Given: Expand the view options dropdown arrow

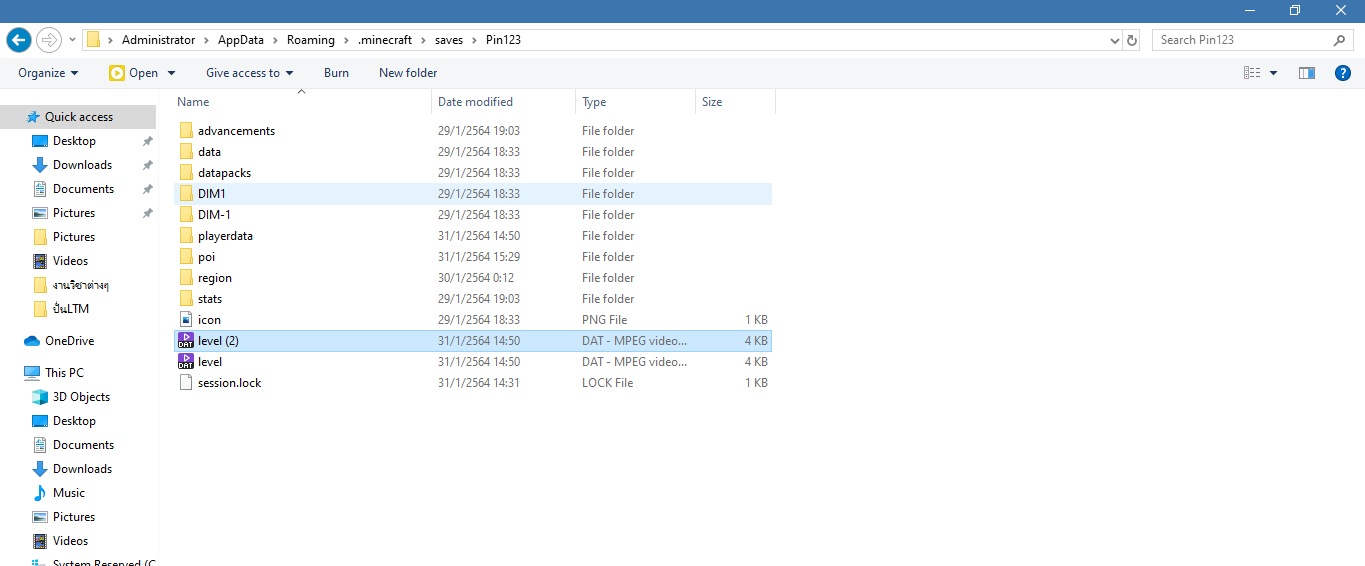Looking at the screenshot, I should coord(1273,73).
